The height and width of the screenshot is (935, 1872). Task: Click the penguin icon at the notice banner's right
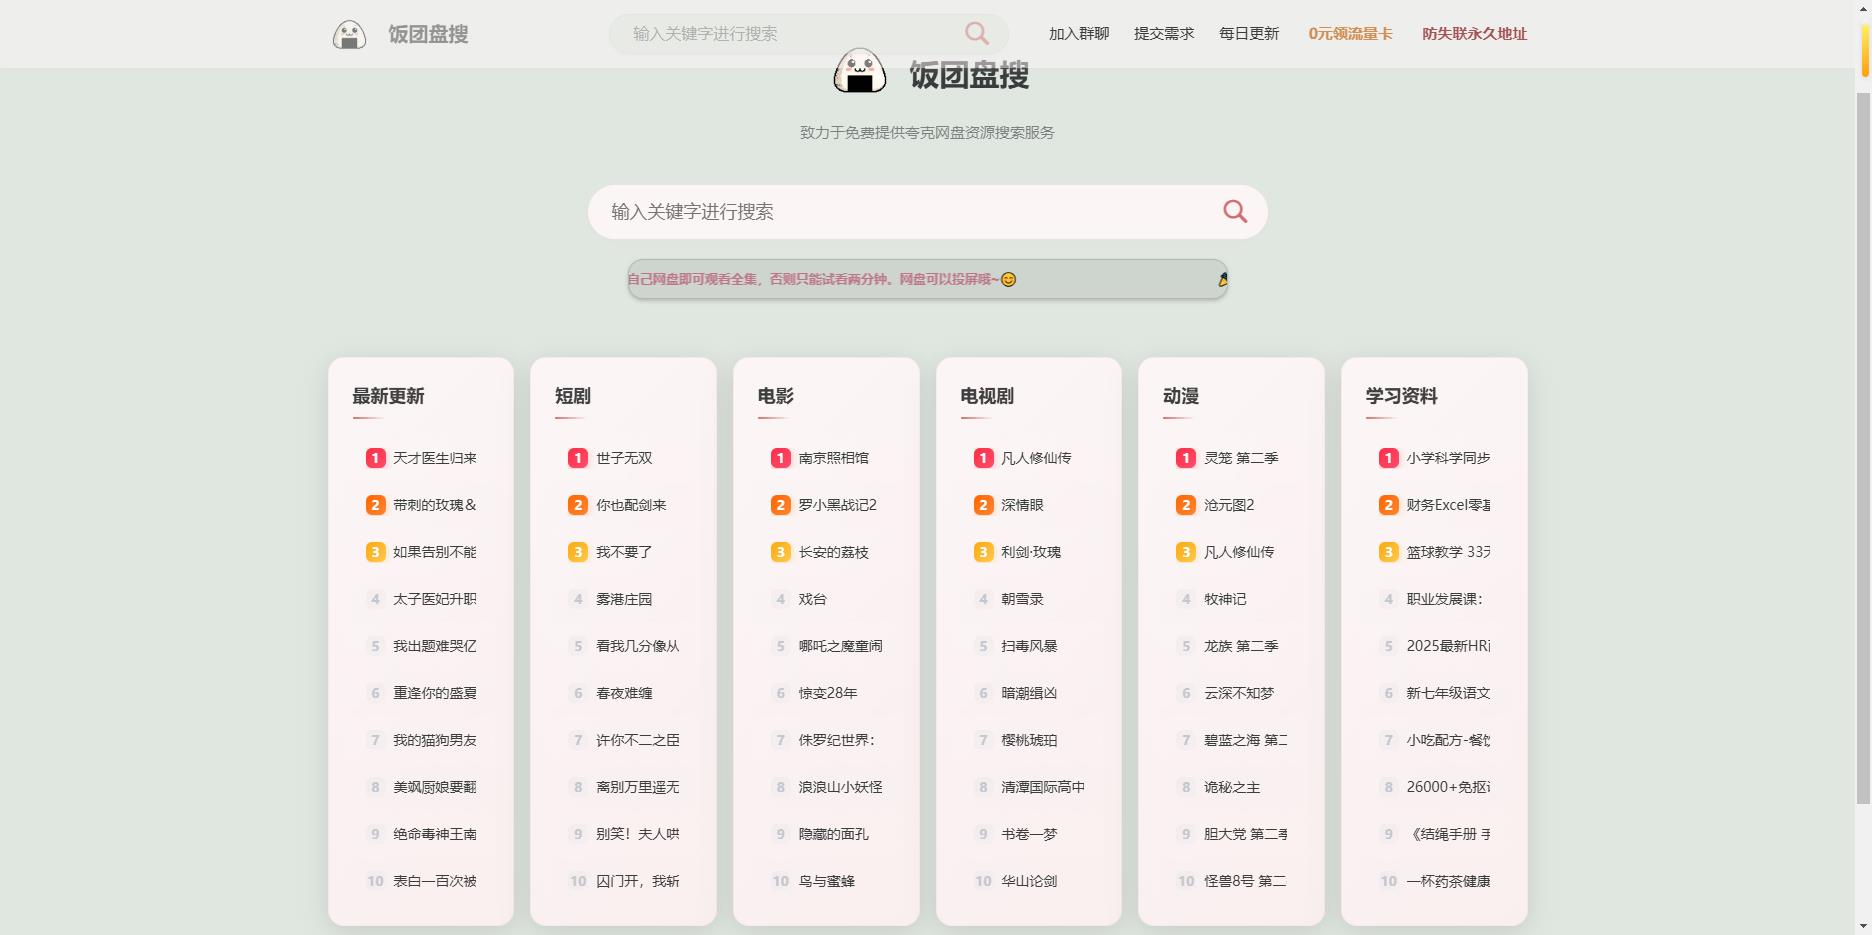(1222, 281)
